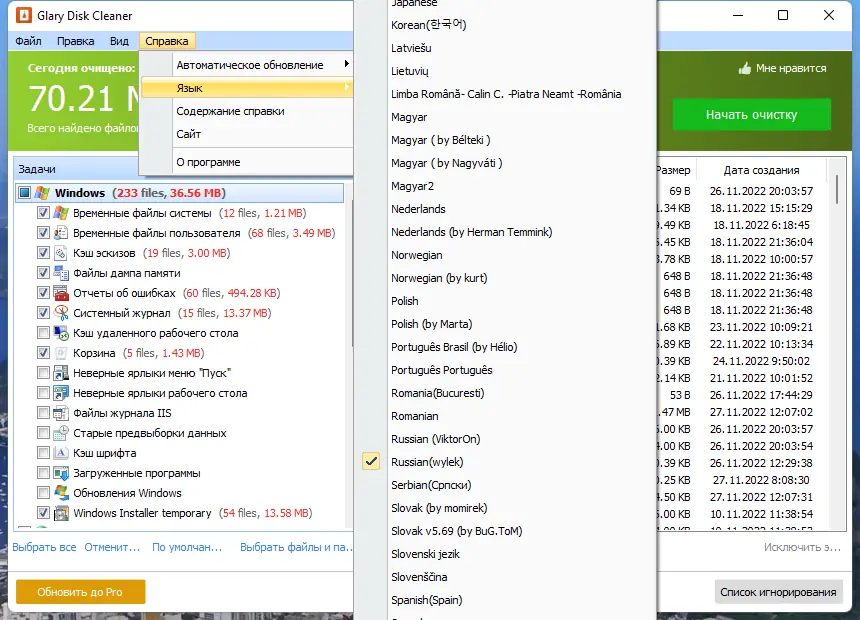
Task: Click the Glary Disk Cleaner app icon
Action: click(24, 15)
